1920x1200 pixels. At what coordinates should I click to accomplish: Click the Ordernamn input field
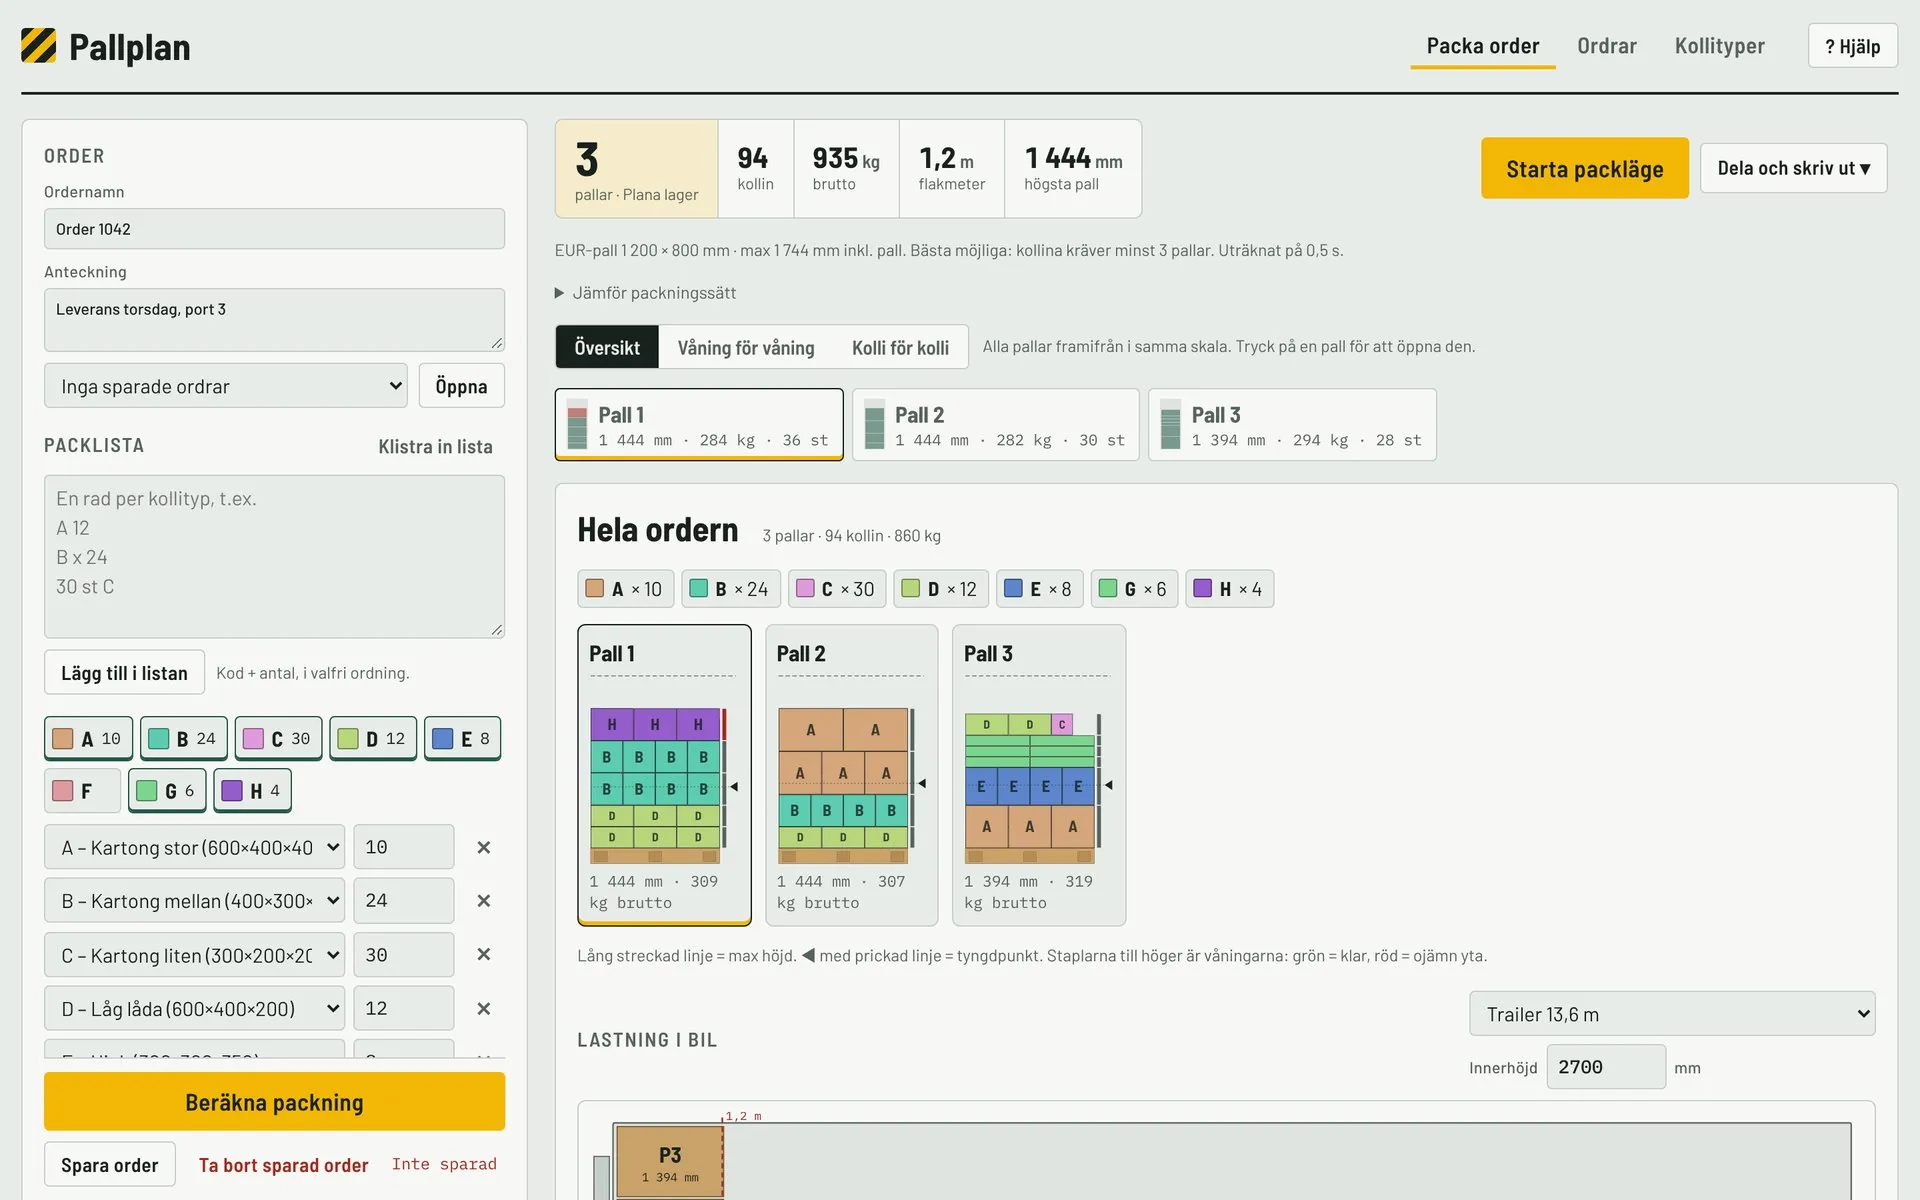(x=274, y=229)
